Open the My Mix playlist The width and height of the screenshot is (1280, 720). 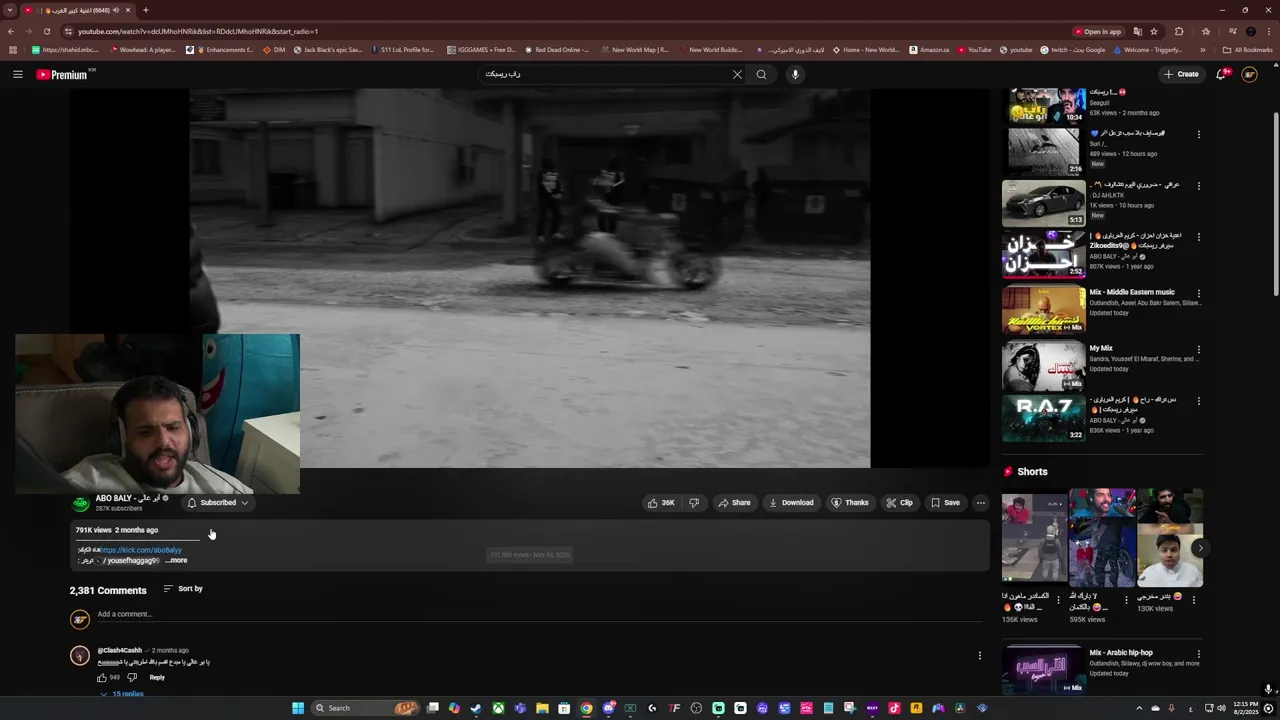tap(1100, 349)
